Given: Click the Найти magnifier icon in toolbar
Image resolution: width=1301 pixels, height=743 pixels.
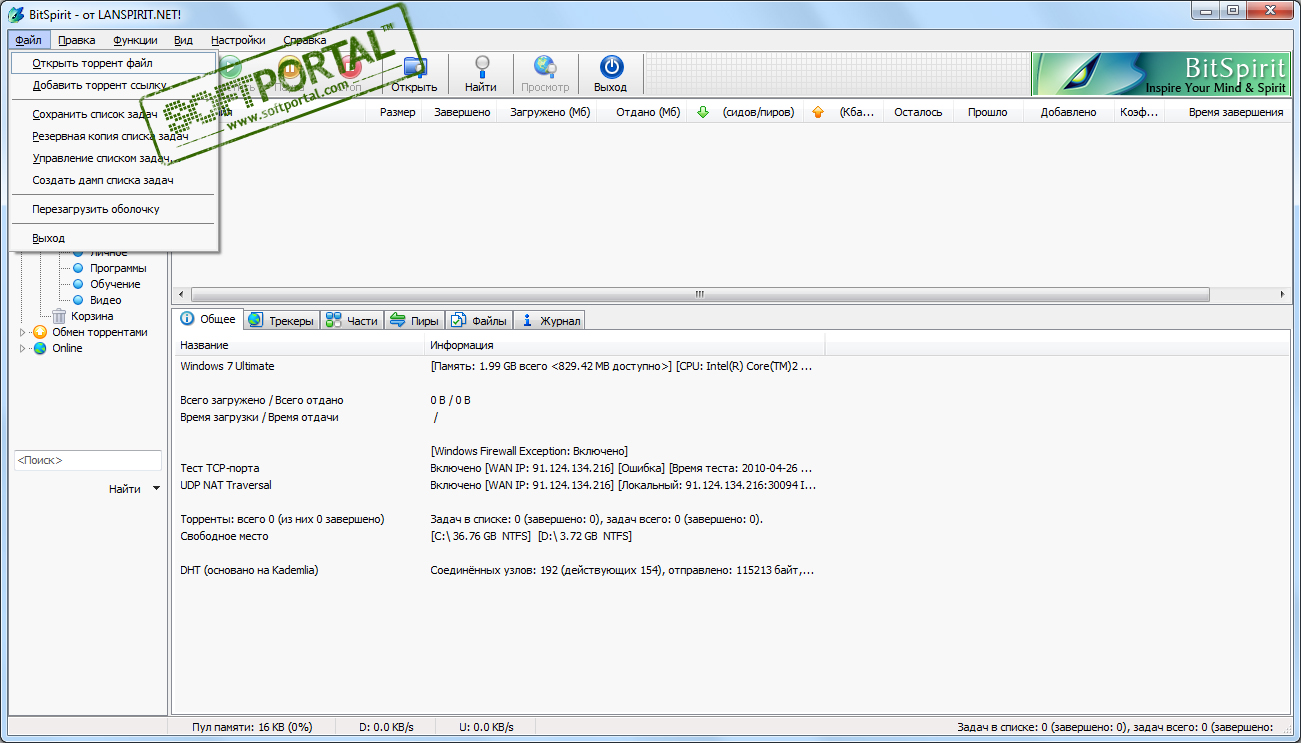Looking at the screenshot, I should point(481,67).
